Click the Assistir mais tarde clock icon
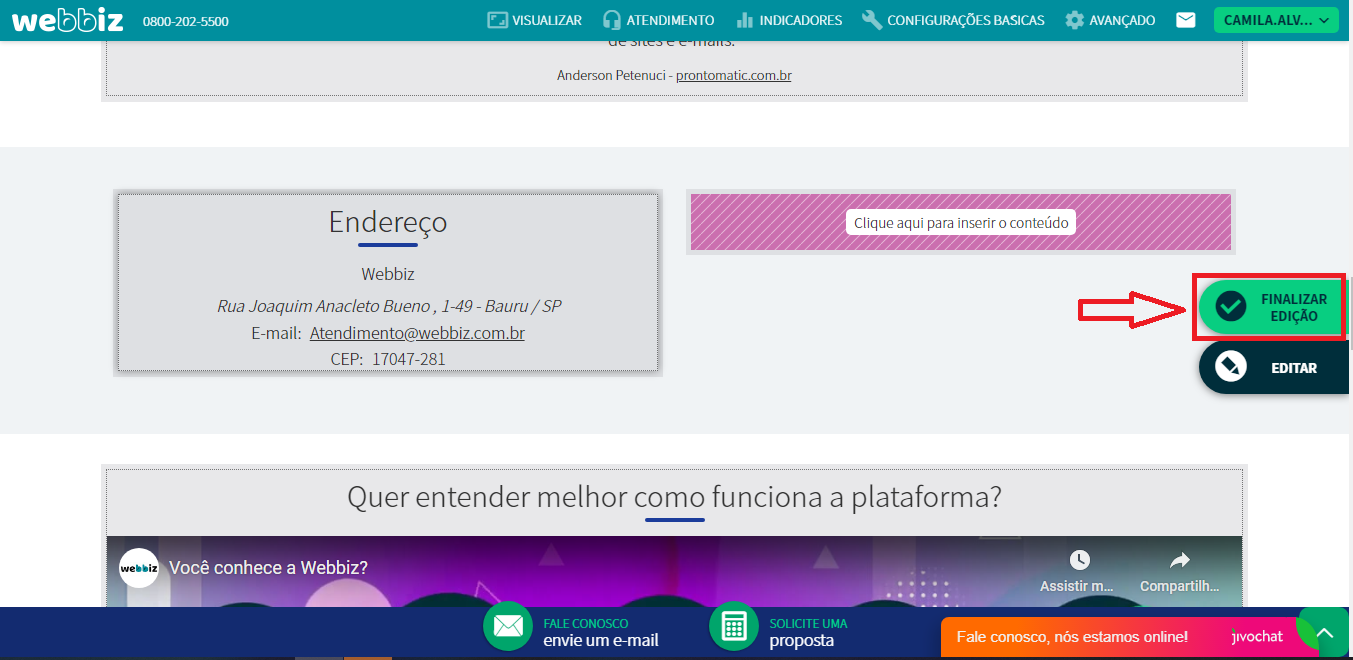This screenshot has height=660, width=1353. coord(1079,560)
